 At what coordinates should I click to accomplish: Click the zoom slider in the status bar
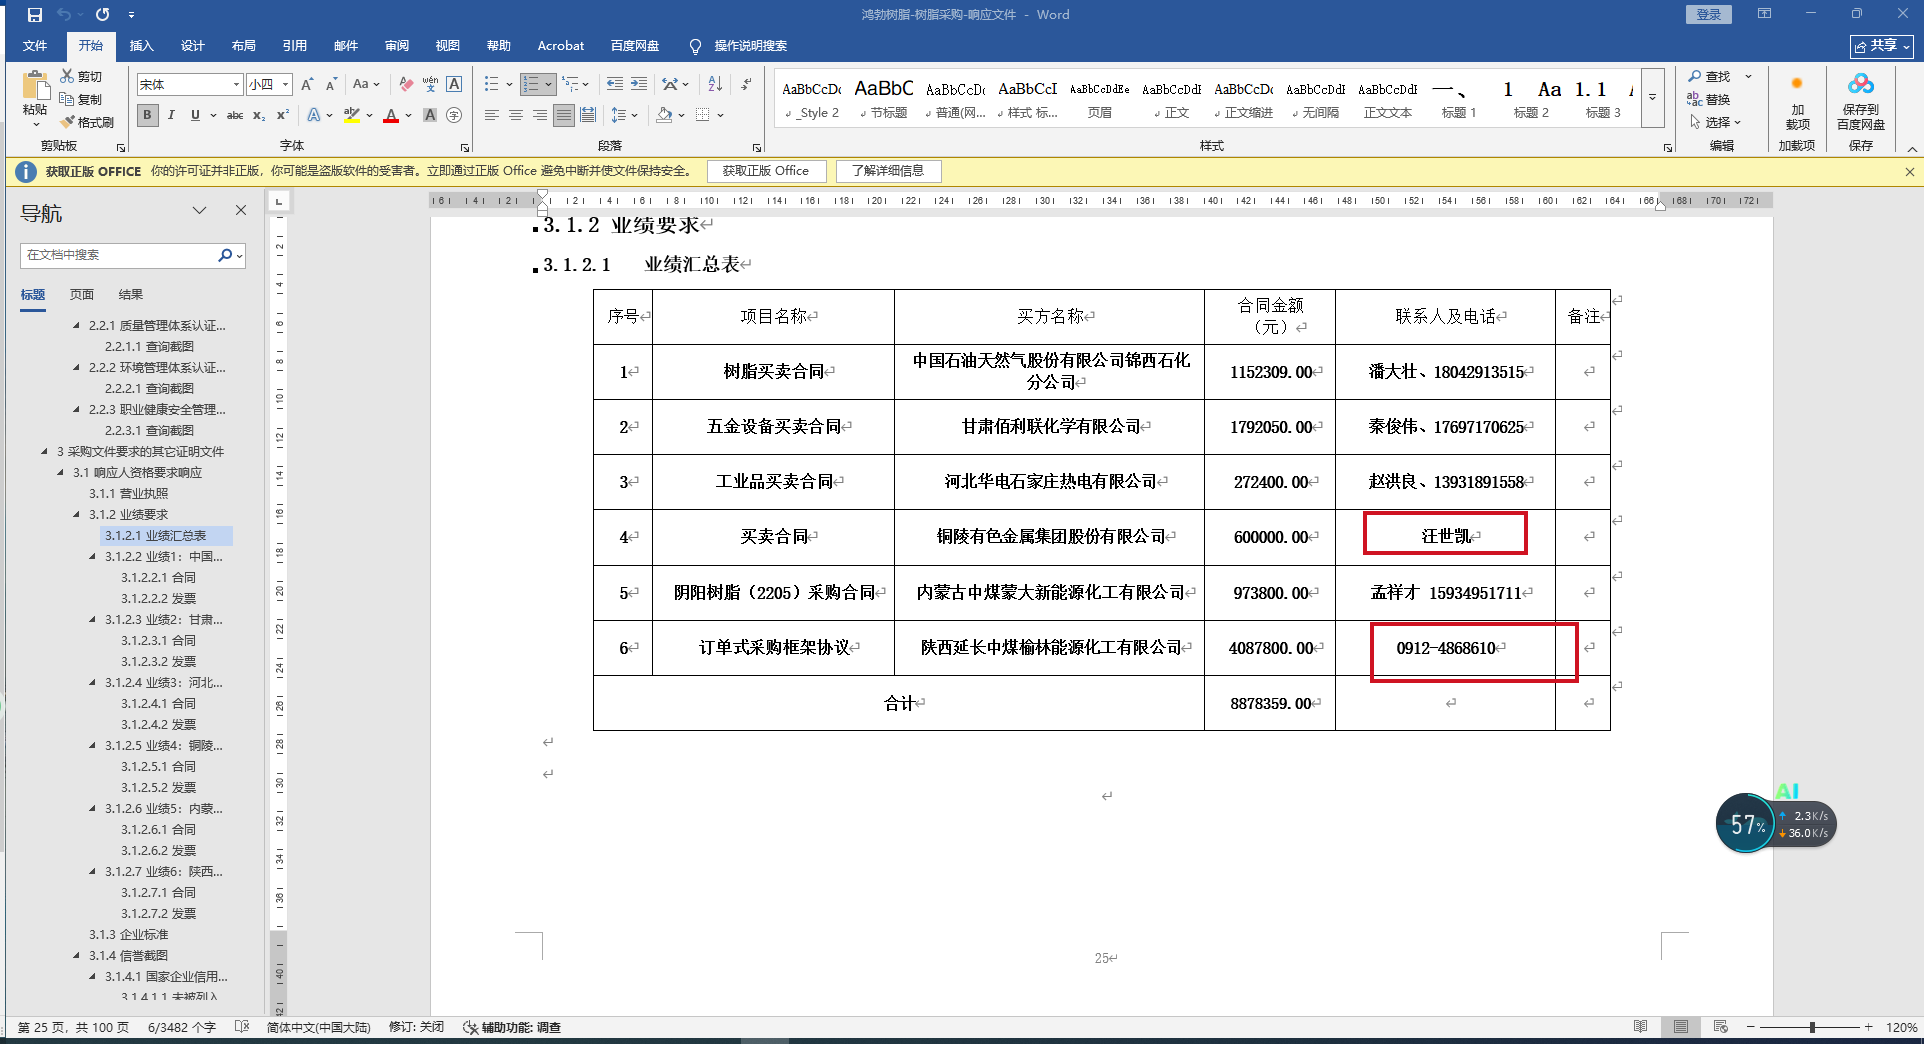1811,1027
